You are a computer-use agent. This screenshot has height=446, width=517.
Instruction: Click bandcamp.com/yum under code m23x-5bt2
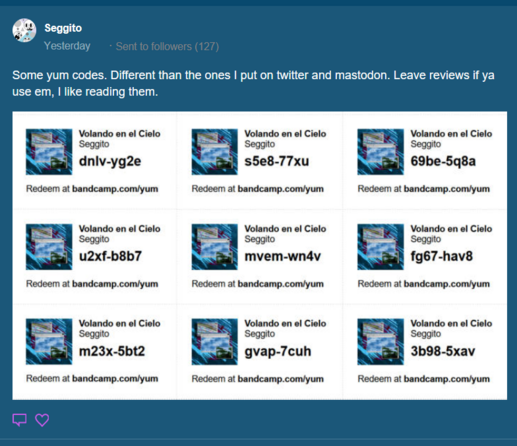115,379
